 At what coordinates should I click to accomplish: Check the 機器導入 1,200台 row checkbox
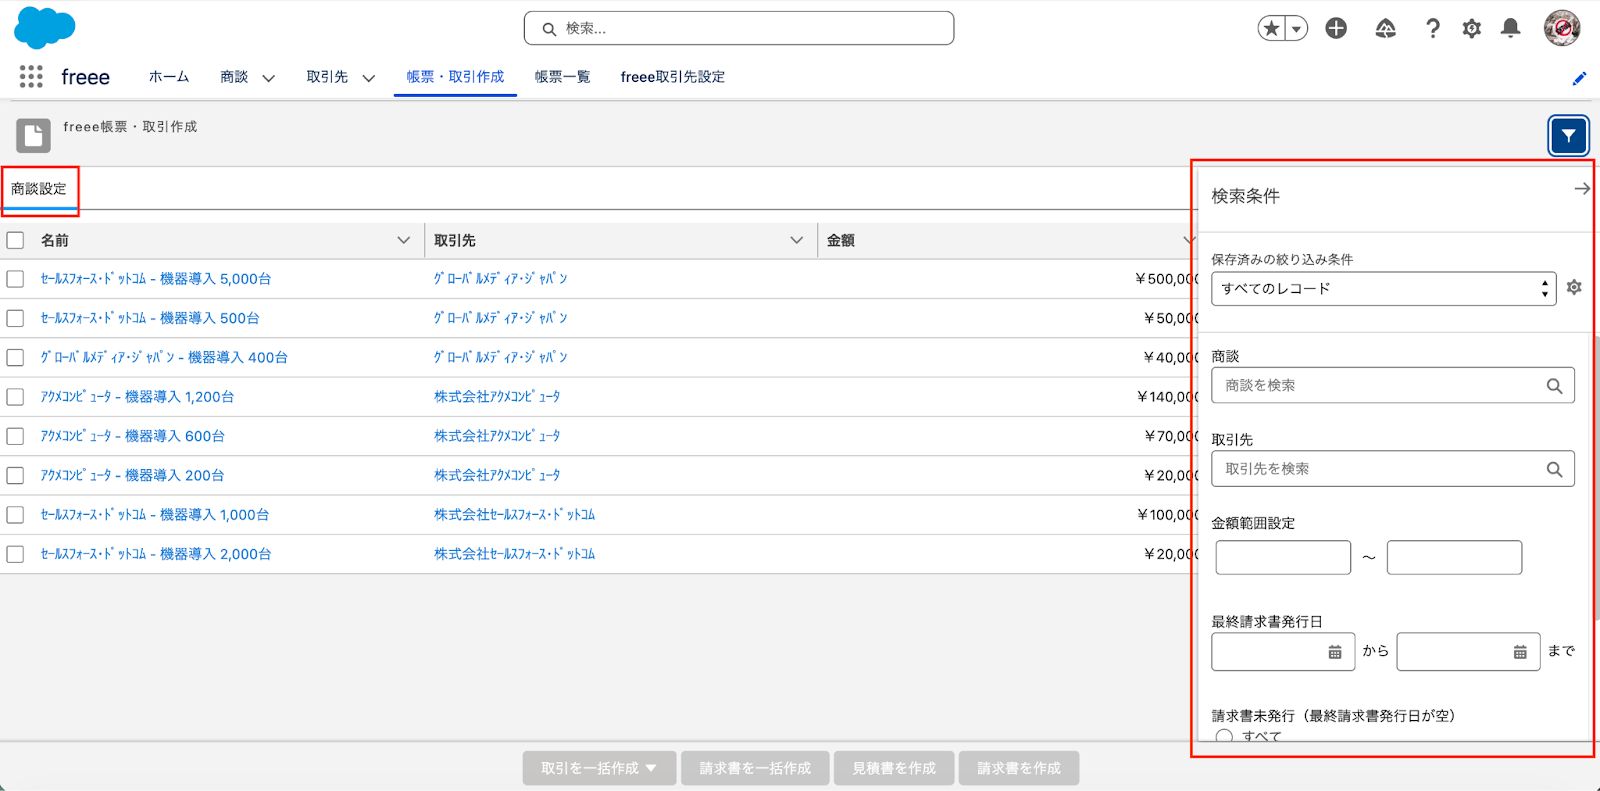point(15,397)
